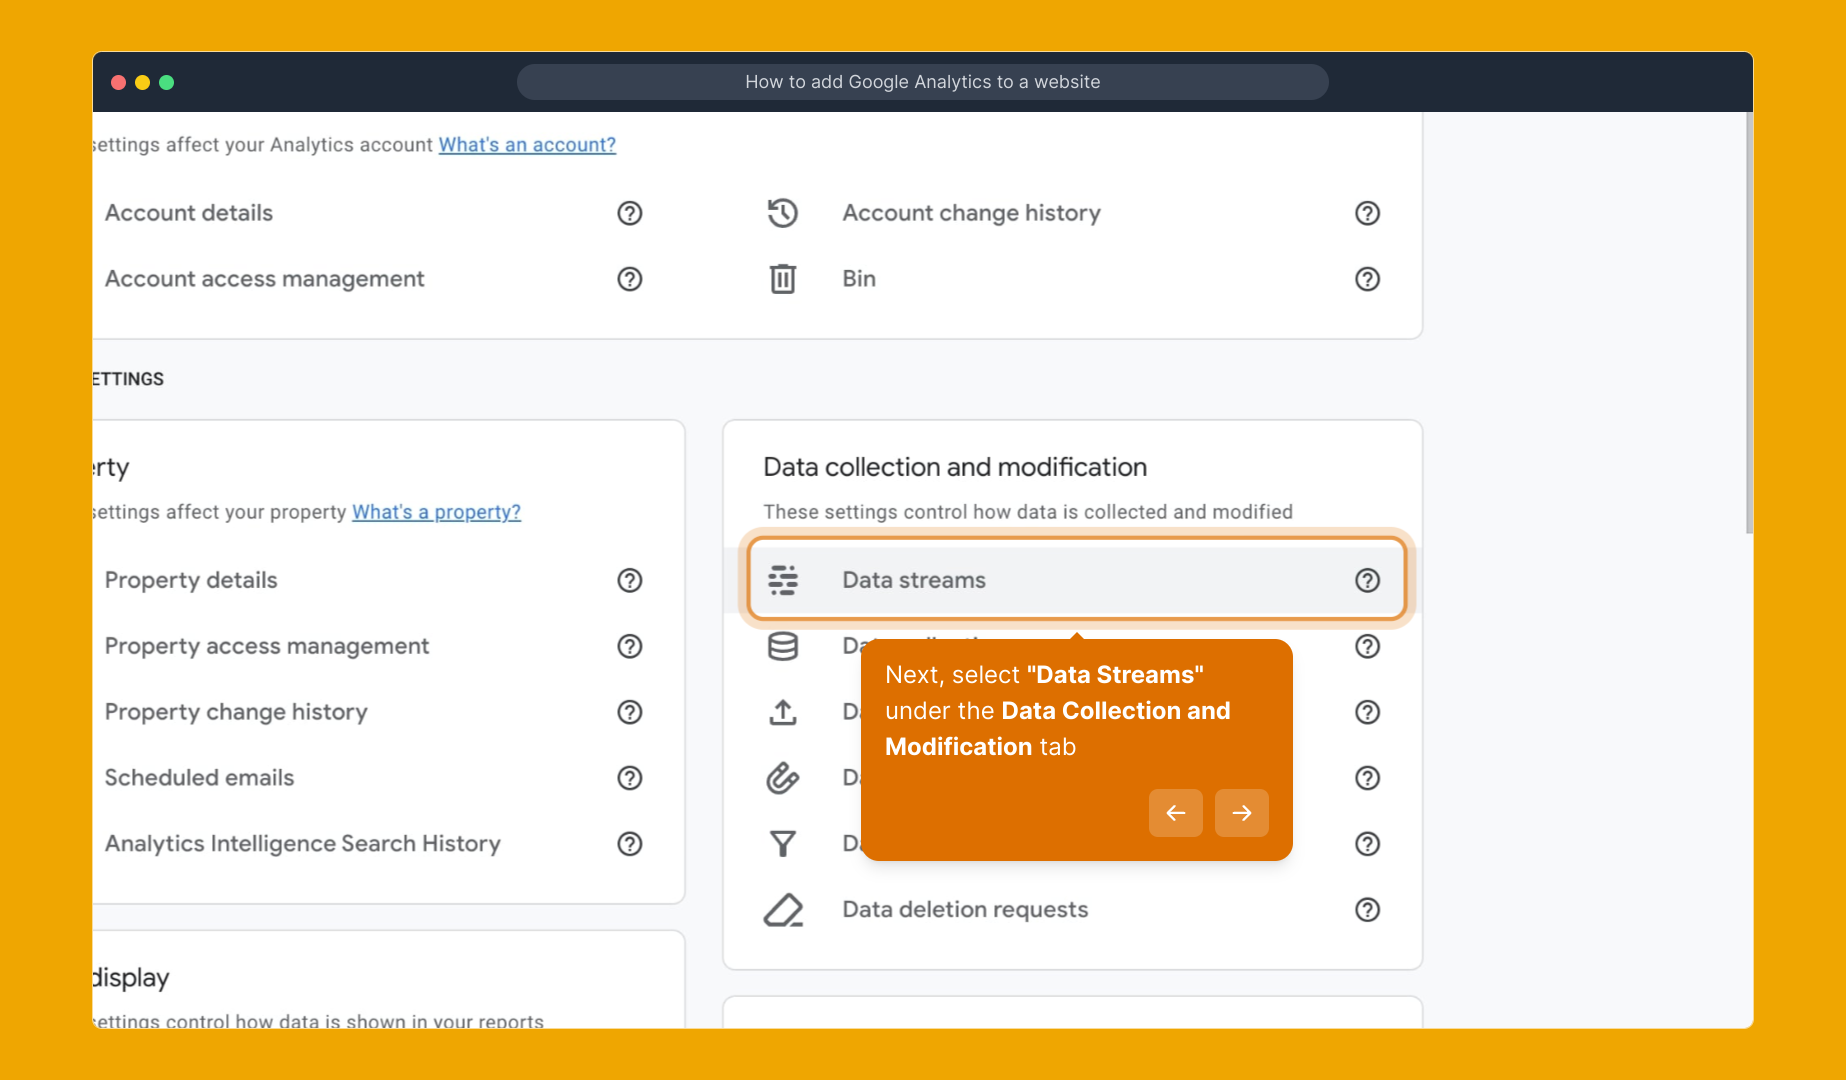The width and height of the screenshot is (1846, 1080).
Task: Select the Account access management setting
Action: click(x=264, y=279)
